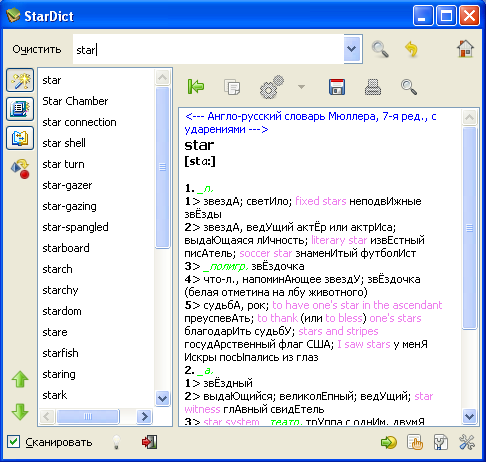Screen dimensions: 486x462
Task: Select 'star' in the word list
Action: tap(52, 80)
